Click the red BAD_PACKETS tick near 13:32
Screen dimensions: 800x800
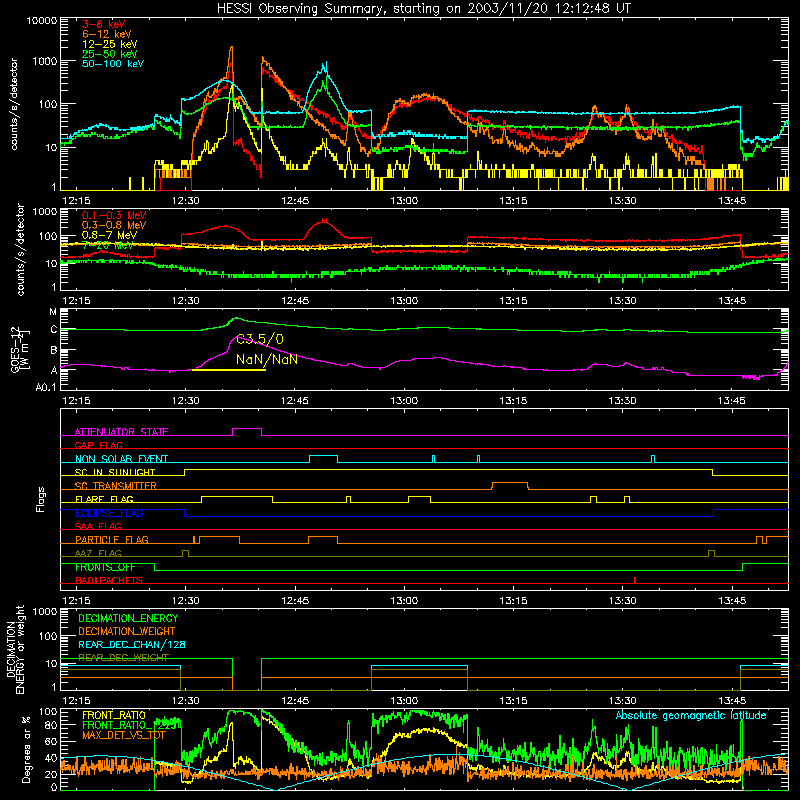coord(635,580)
